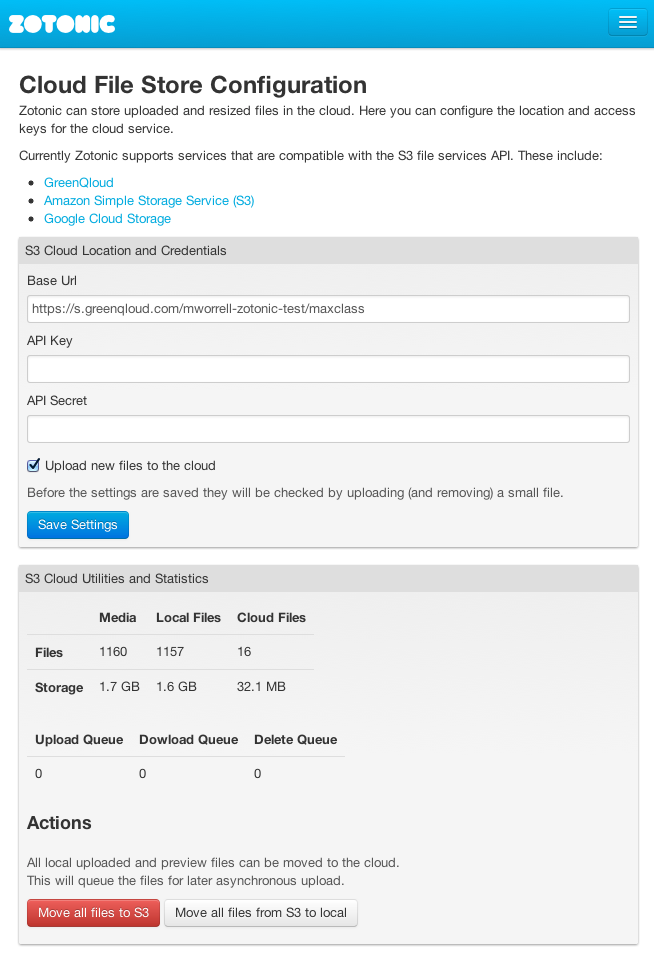654x965 pixels.
Task: Follow the Amazon Simple Storage Service link
Action: tap(149, 201)
